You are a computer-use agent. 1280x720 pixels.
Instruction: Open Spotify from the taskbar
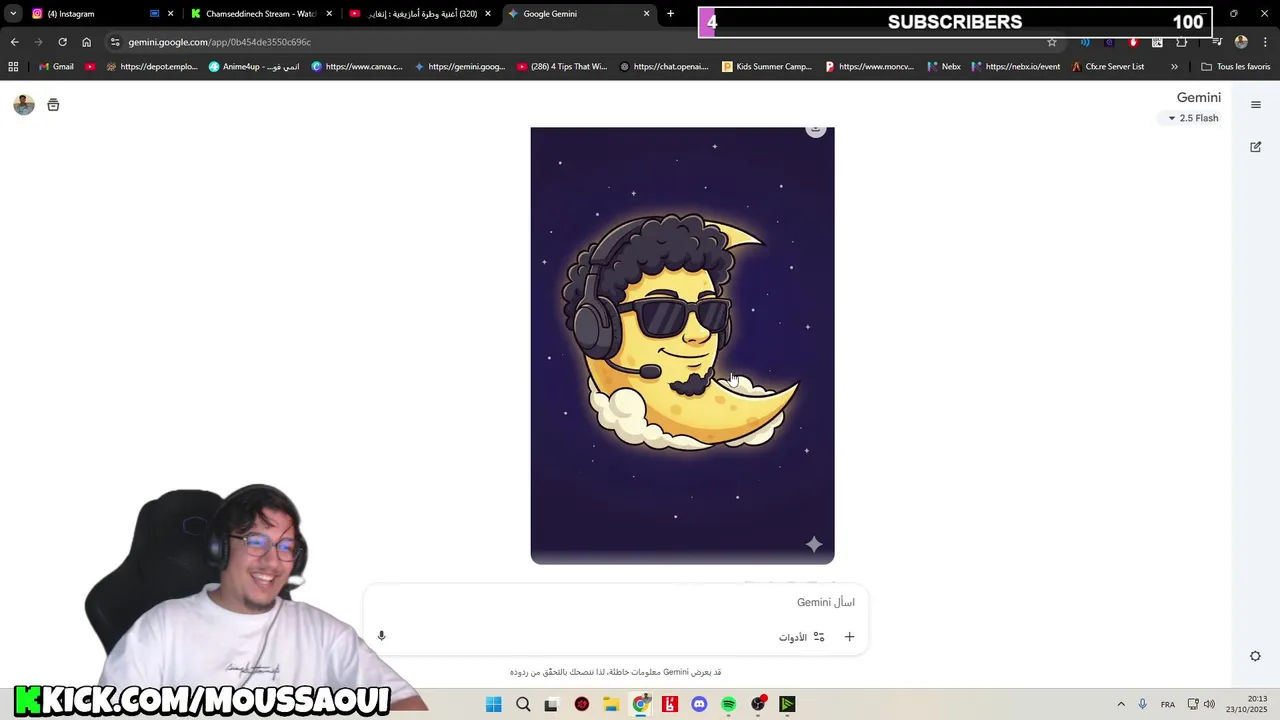[728, 704]
